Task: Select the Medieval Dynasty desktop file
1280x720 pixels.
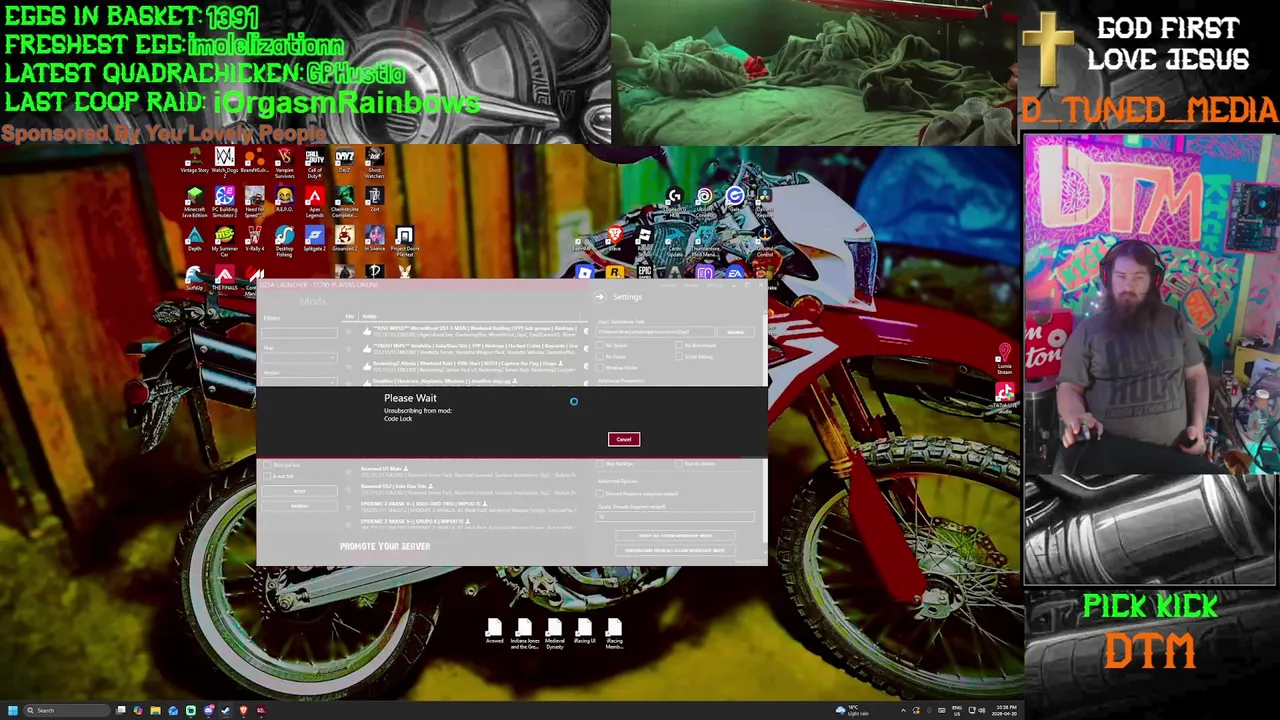Action: click(x=554, y=634)
